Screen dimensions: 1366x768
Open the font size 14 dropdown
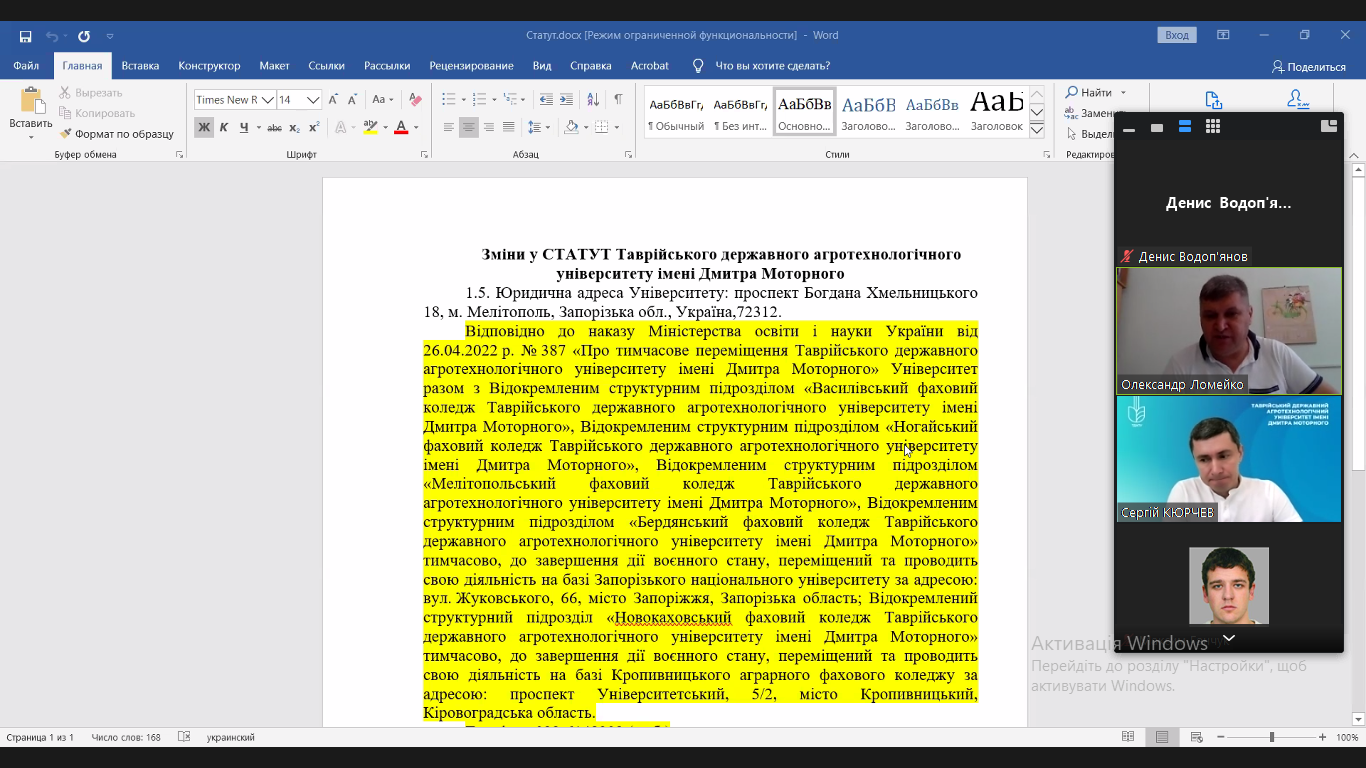click(x=313, y=100)
